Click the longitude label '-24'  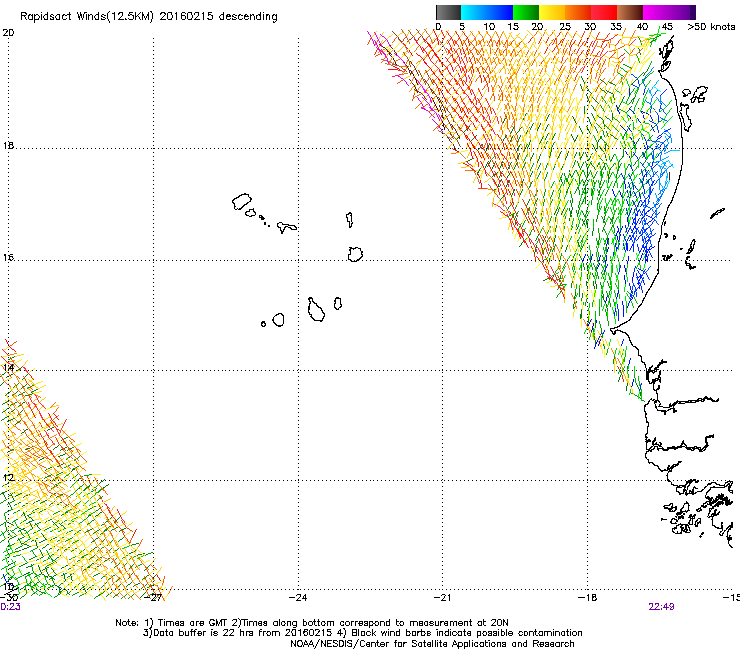pyautogui.click(x=298, y=597)
